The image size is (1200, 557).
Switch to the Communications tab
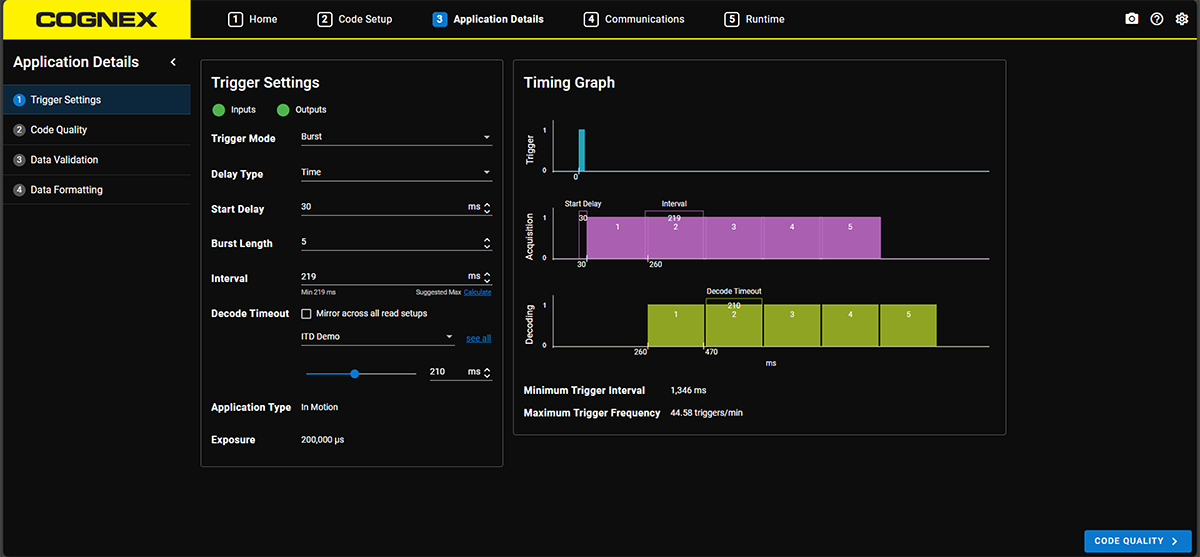coord(635,19)
